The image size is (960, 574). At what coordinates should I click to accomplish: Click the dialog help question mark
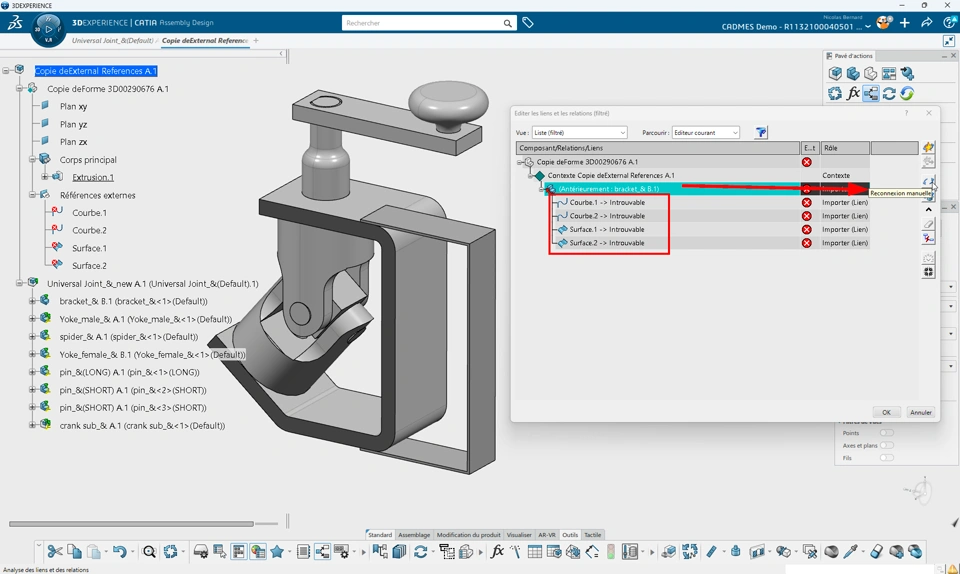[x=907, y=113]
